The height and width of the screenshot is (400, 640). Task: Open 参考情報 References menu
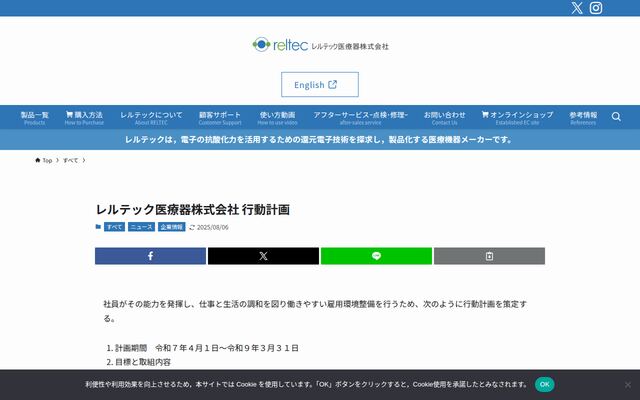[583, 118]
